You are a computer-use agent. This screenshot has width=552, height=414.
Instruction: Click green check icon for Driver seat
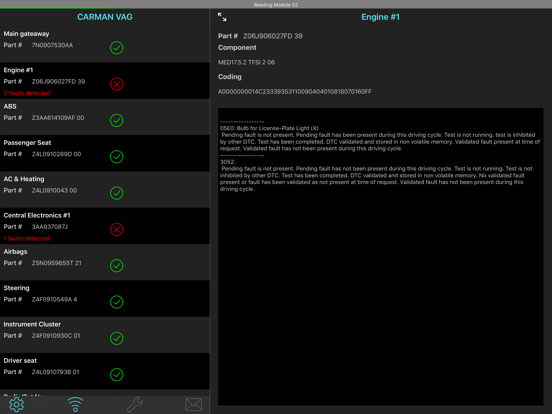pos(117,374)
